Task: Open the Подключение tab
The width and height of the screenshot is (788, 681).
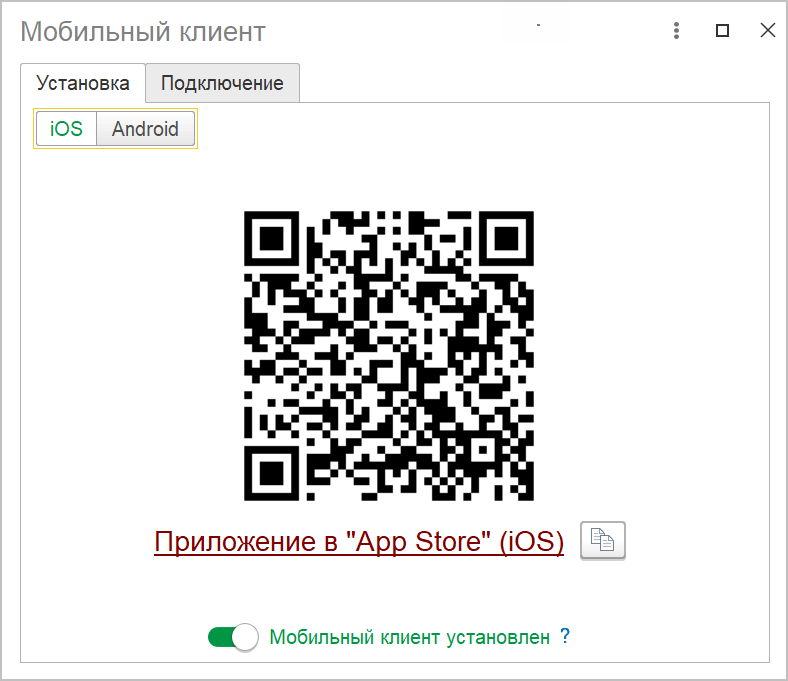Action: point(223,83)
